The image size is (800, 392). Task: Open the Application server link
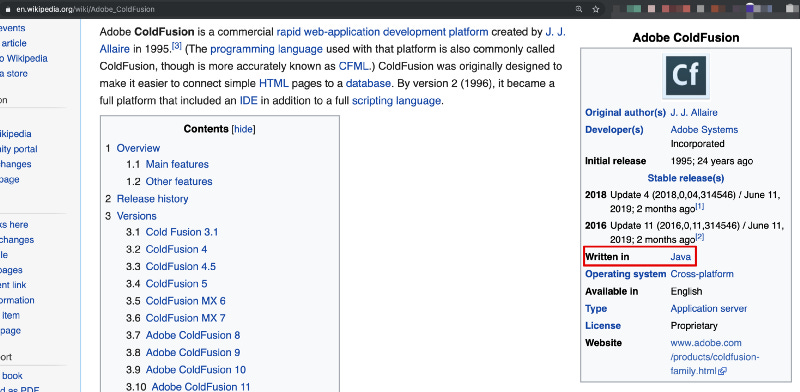709,309
